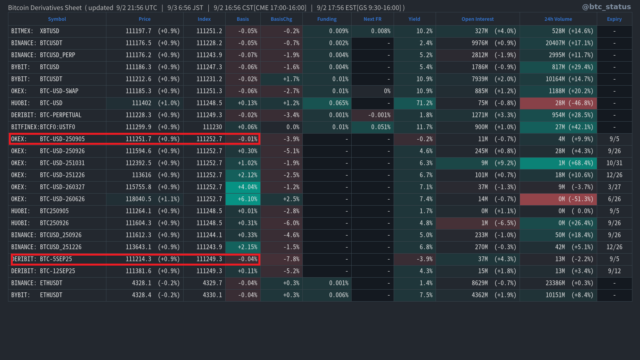Click the Expiry column header
Screen dimensions: 640x360
[x=614, y=19]
